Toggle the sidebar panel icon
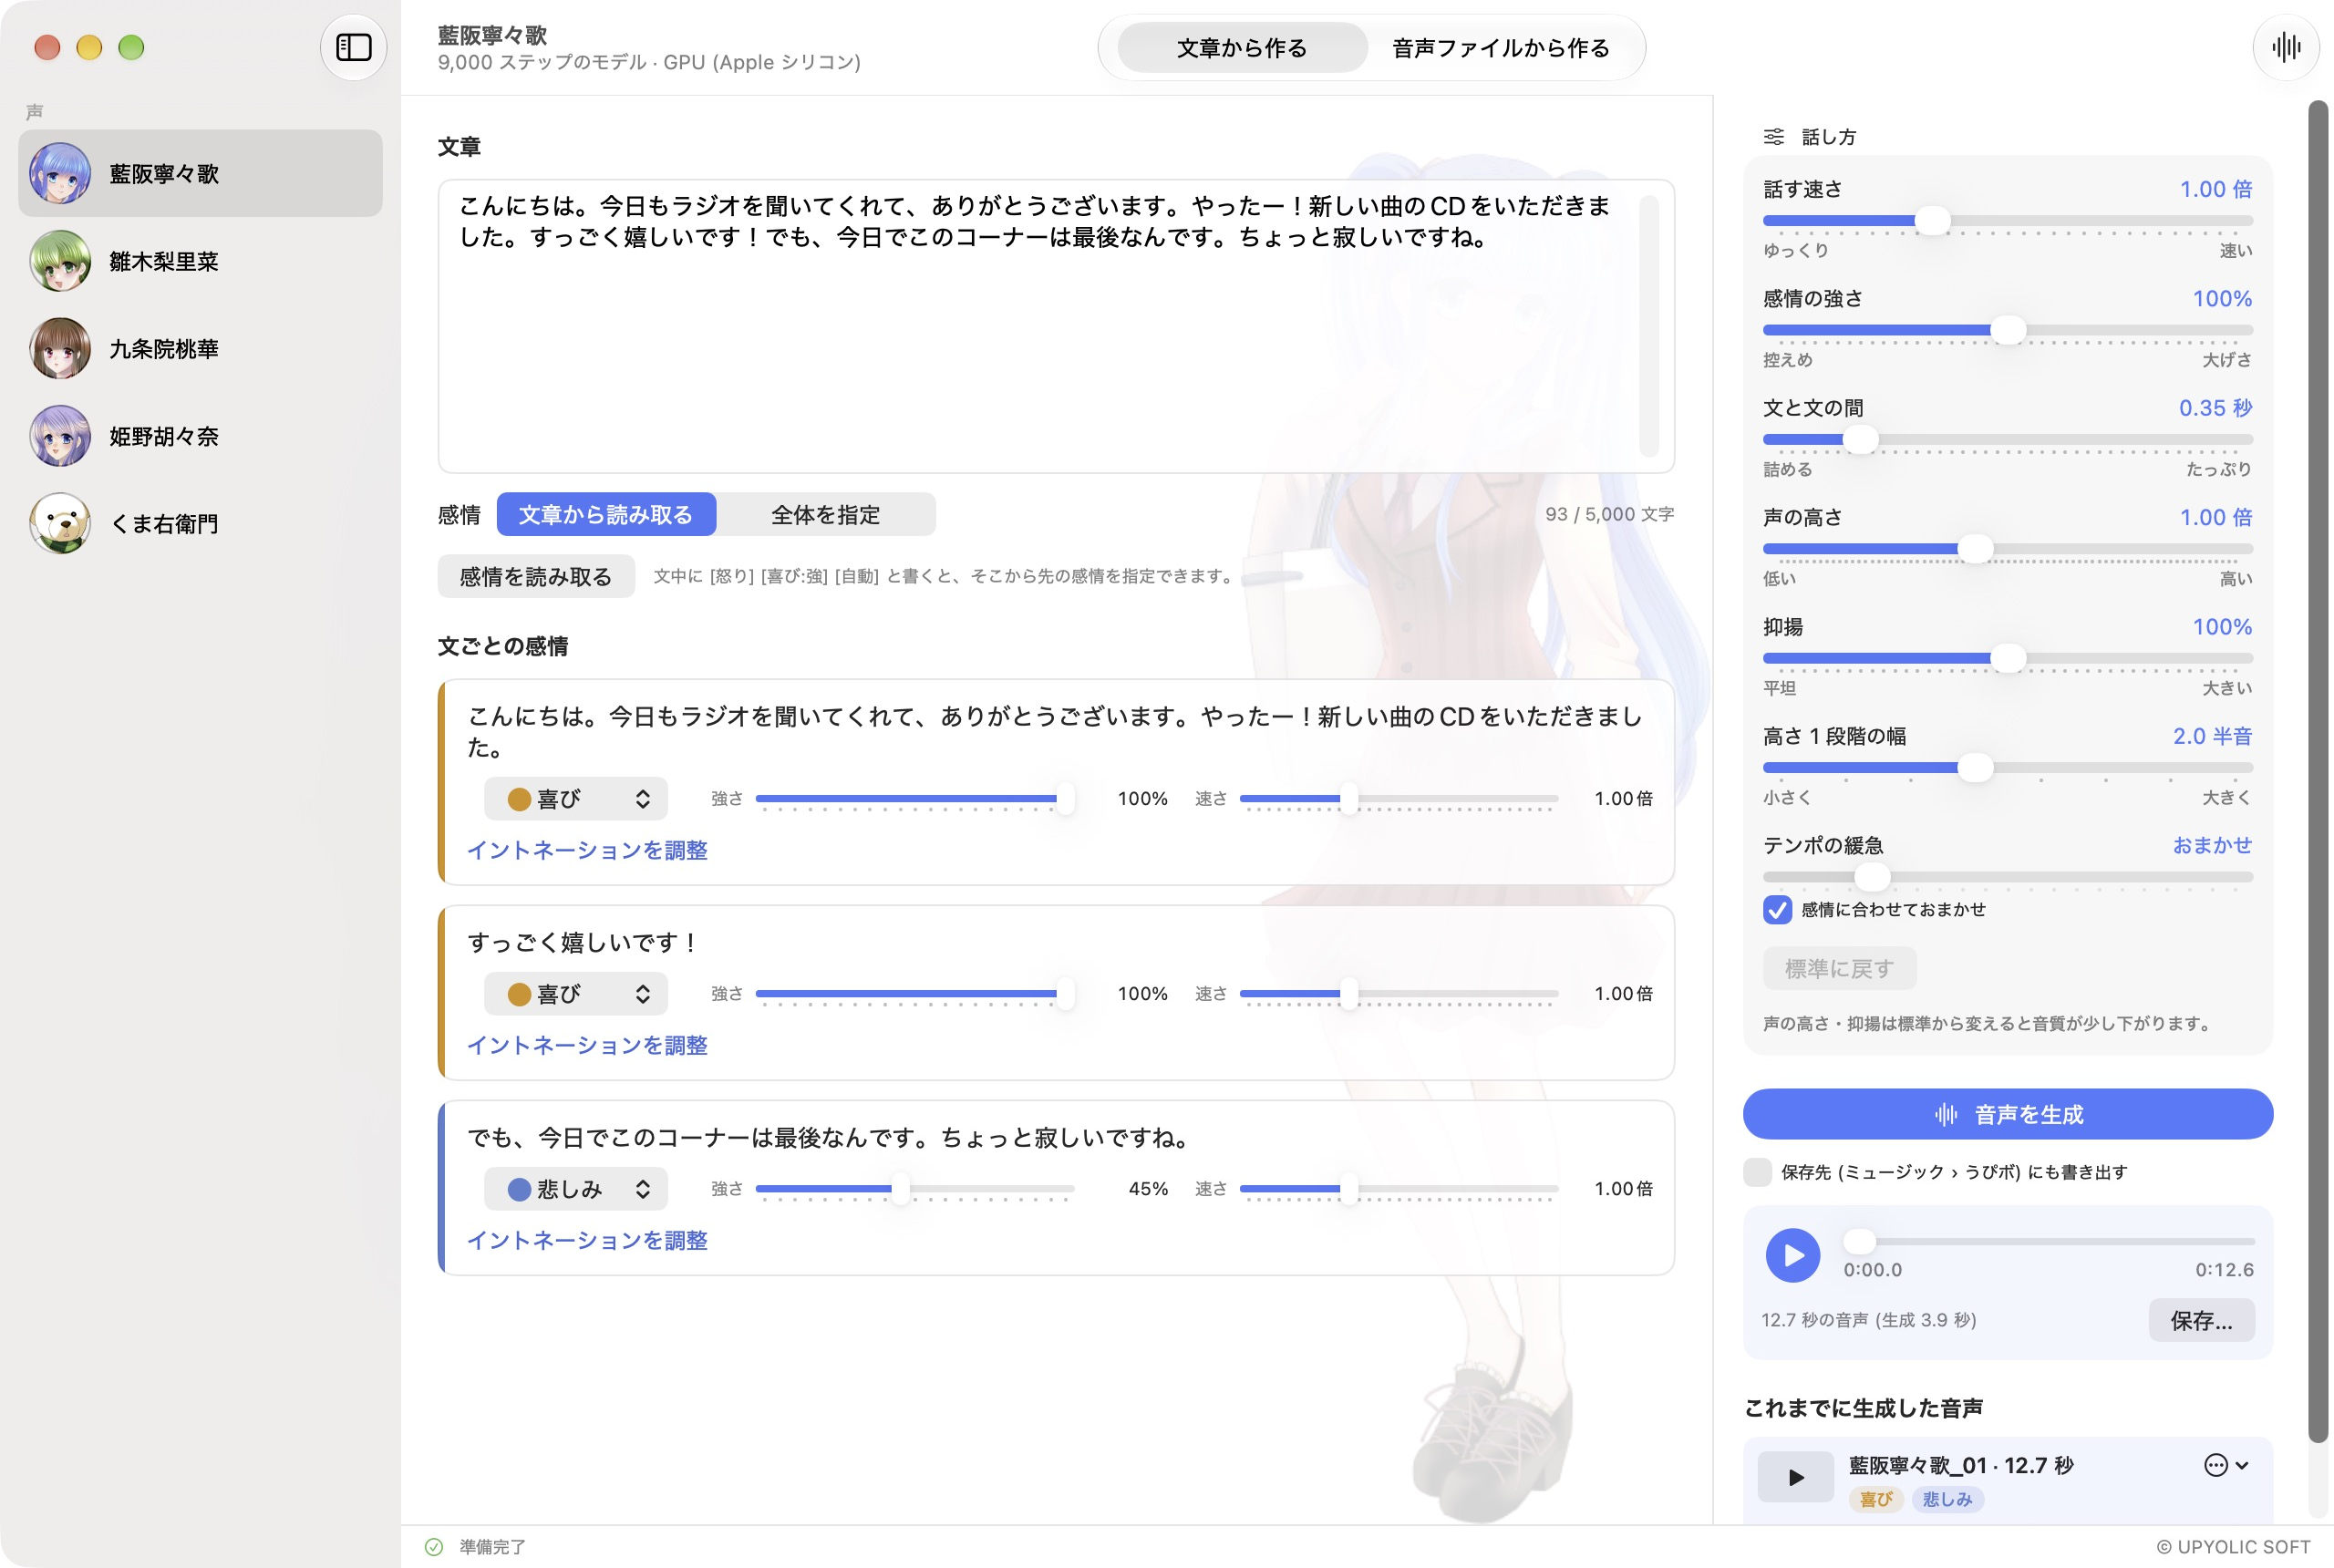2334x1568 pixels. (x=353, y=47)
